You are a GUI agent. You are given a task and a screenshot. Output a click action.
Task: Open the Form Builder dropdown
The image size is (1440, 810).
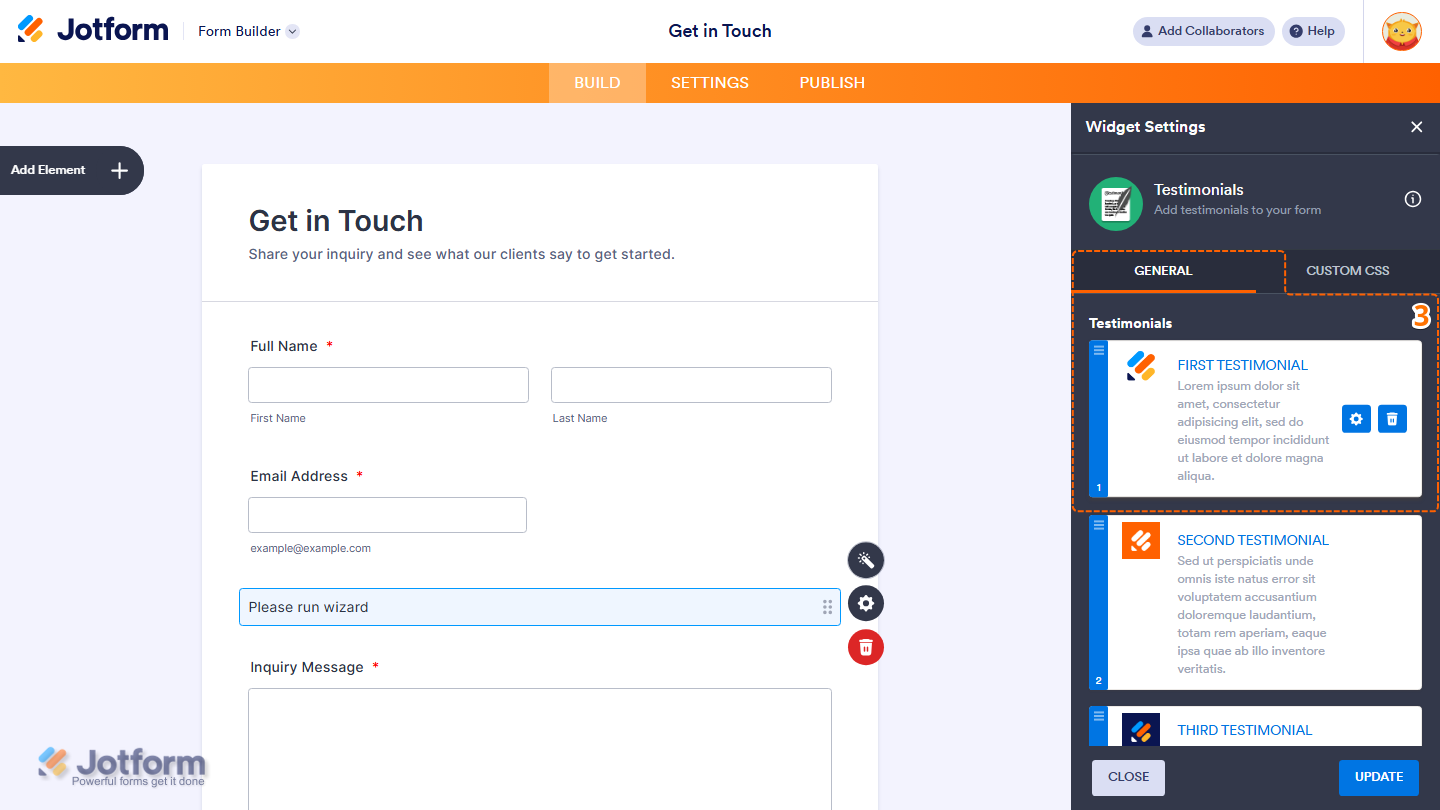248,31
